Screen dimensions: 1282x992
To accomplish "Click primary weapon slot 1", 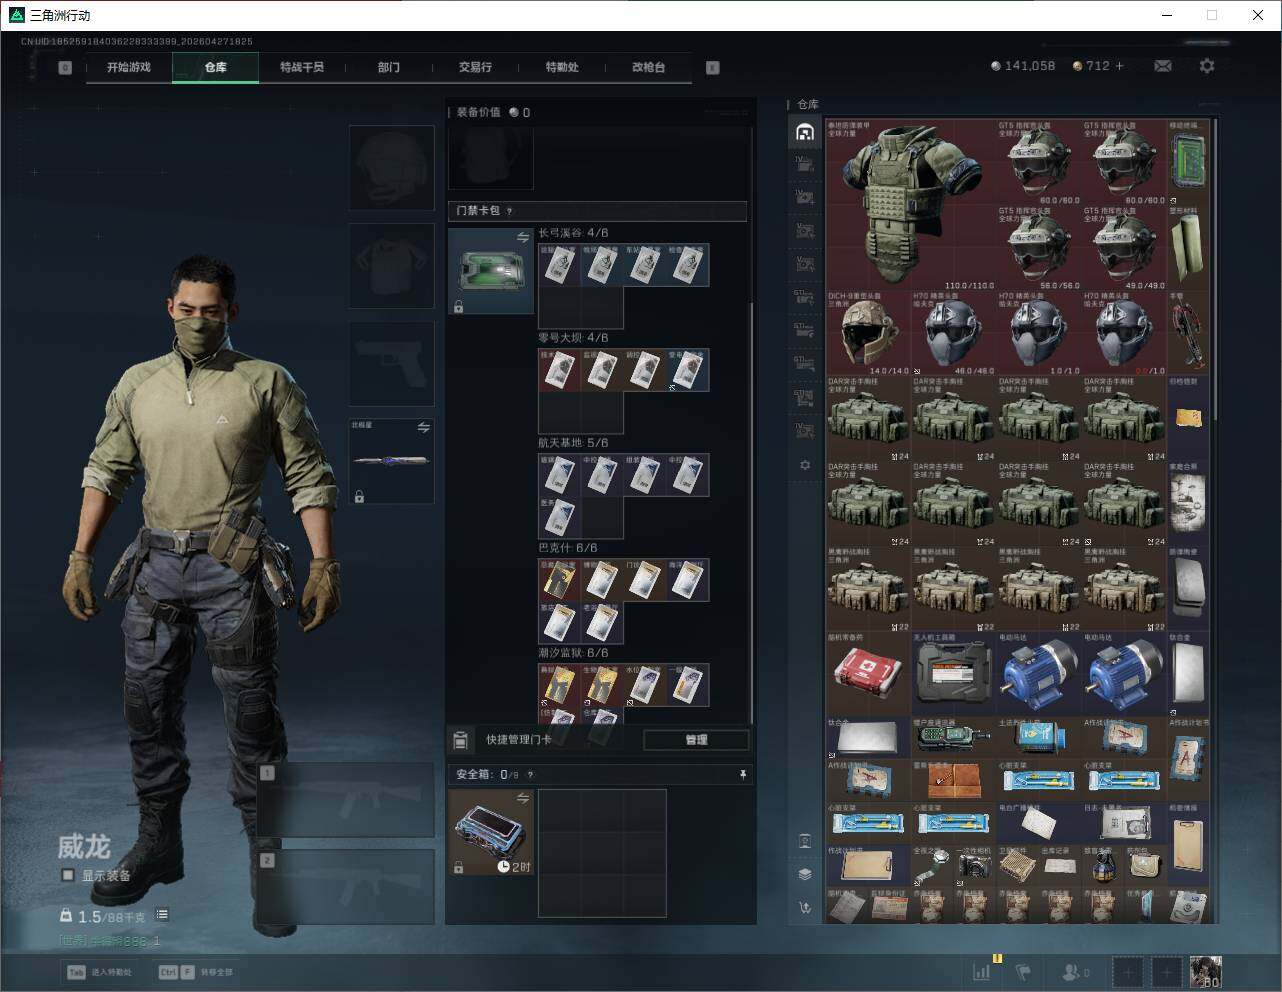I will pos(346,800).
